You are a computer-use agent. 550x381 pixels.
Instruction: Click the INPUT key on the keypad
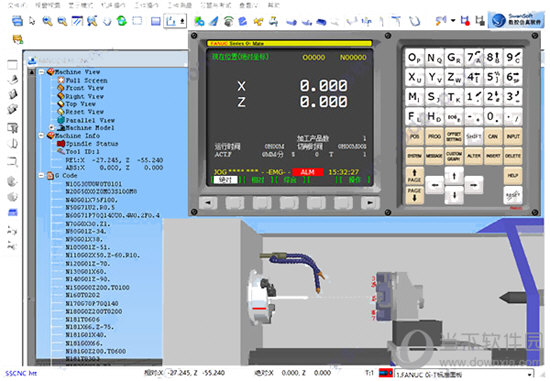coord(513,136)
